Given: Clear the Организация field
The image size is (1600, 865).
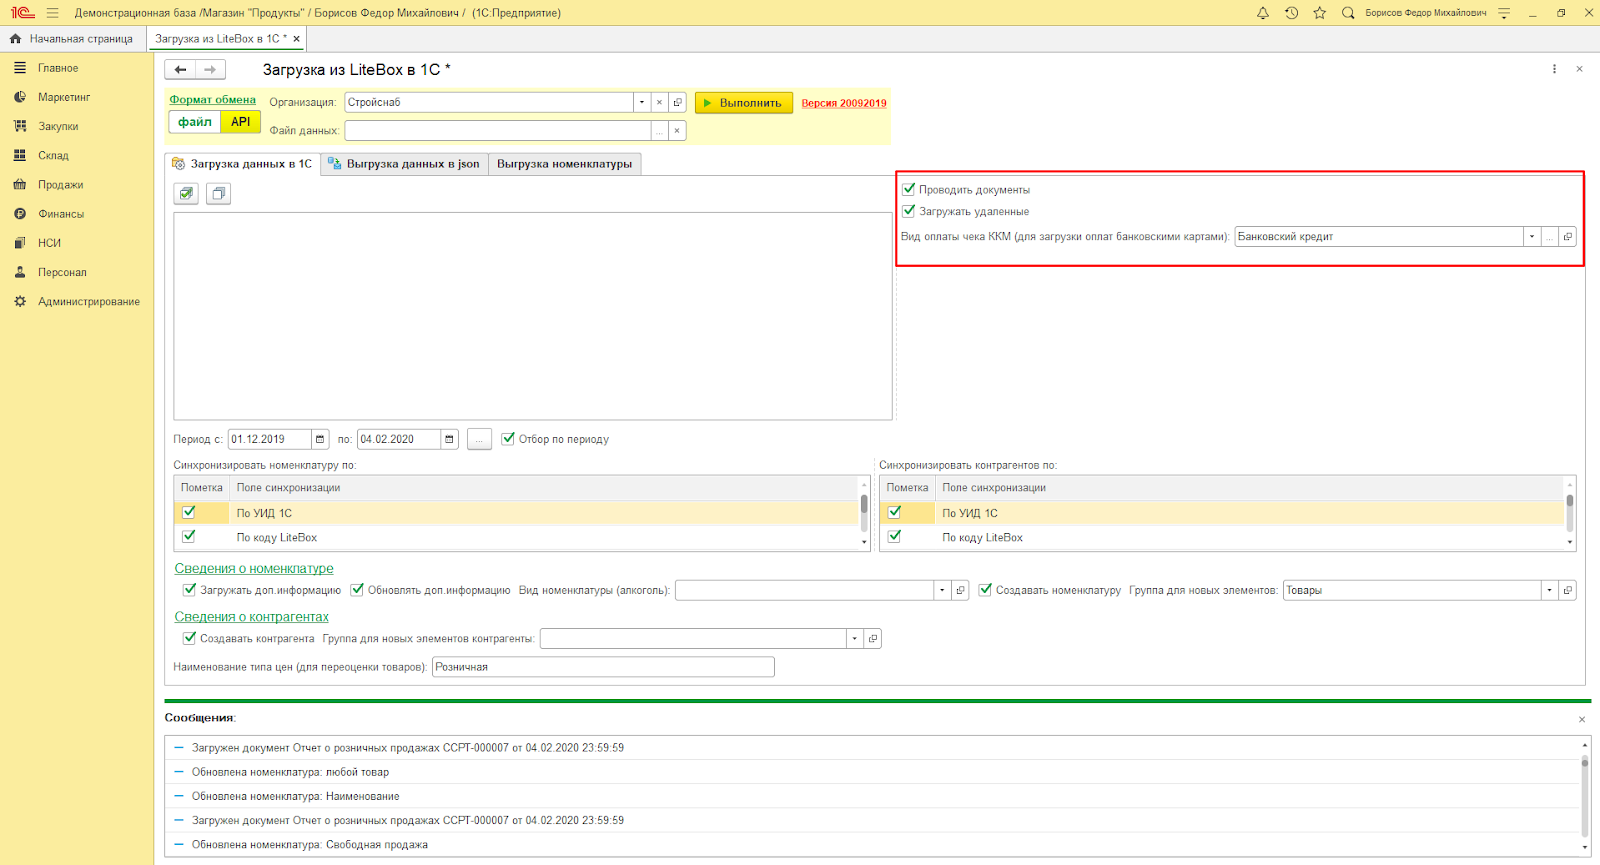Looking at the screenshot, I should (659, 102).
